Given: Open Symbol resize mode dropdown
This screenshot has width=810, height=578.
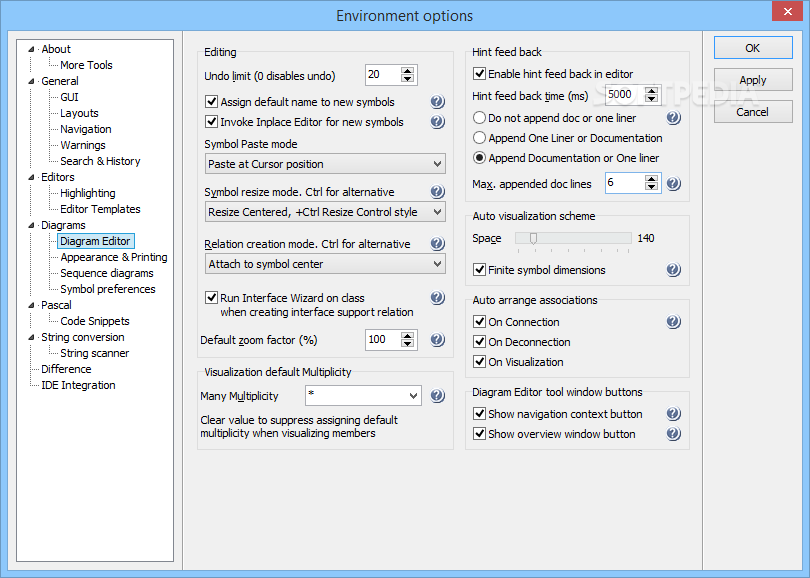Looking at the screenshot, I should pyautogui.click(x=325, y=212).
